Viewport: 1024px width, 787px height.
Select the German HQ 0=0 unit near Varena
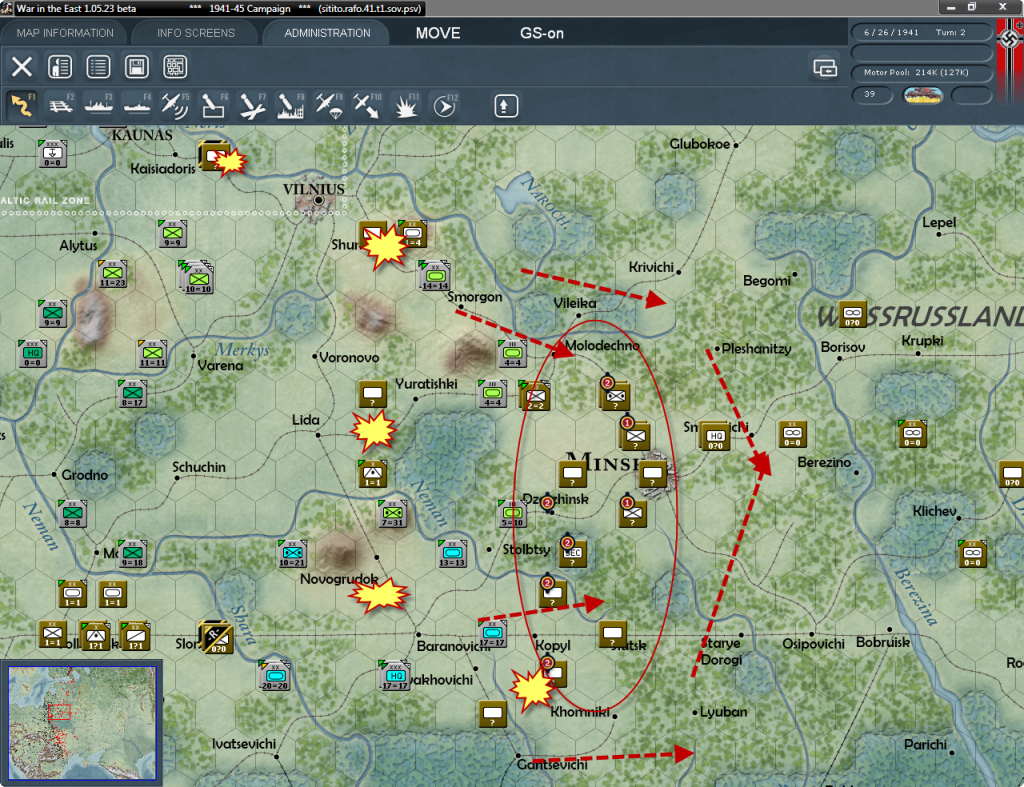pos(32,354)
